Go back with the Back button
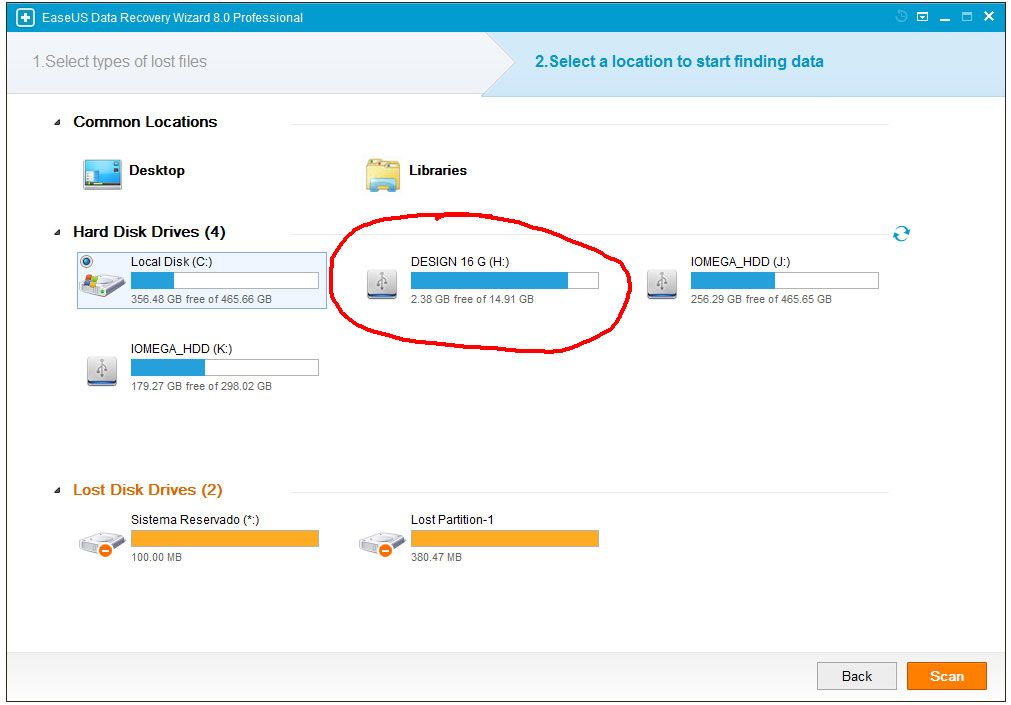Image resolution: width=1011 pixels, height=705 pixels. click(856, 676)
